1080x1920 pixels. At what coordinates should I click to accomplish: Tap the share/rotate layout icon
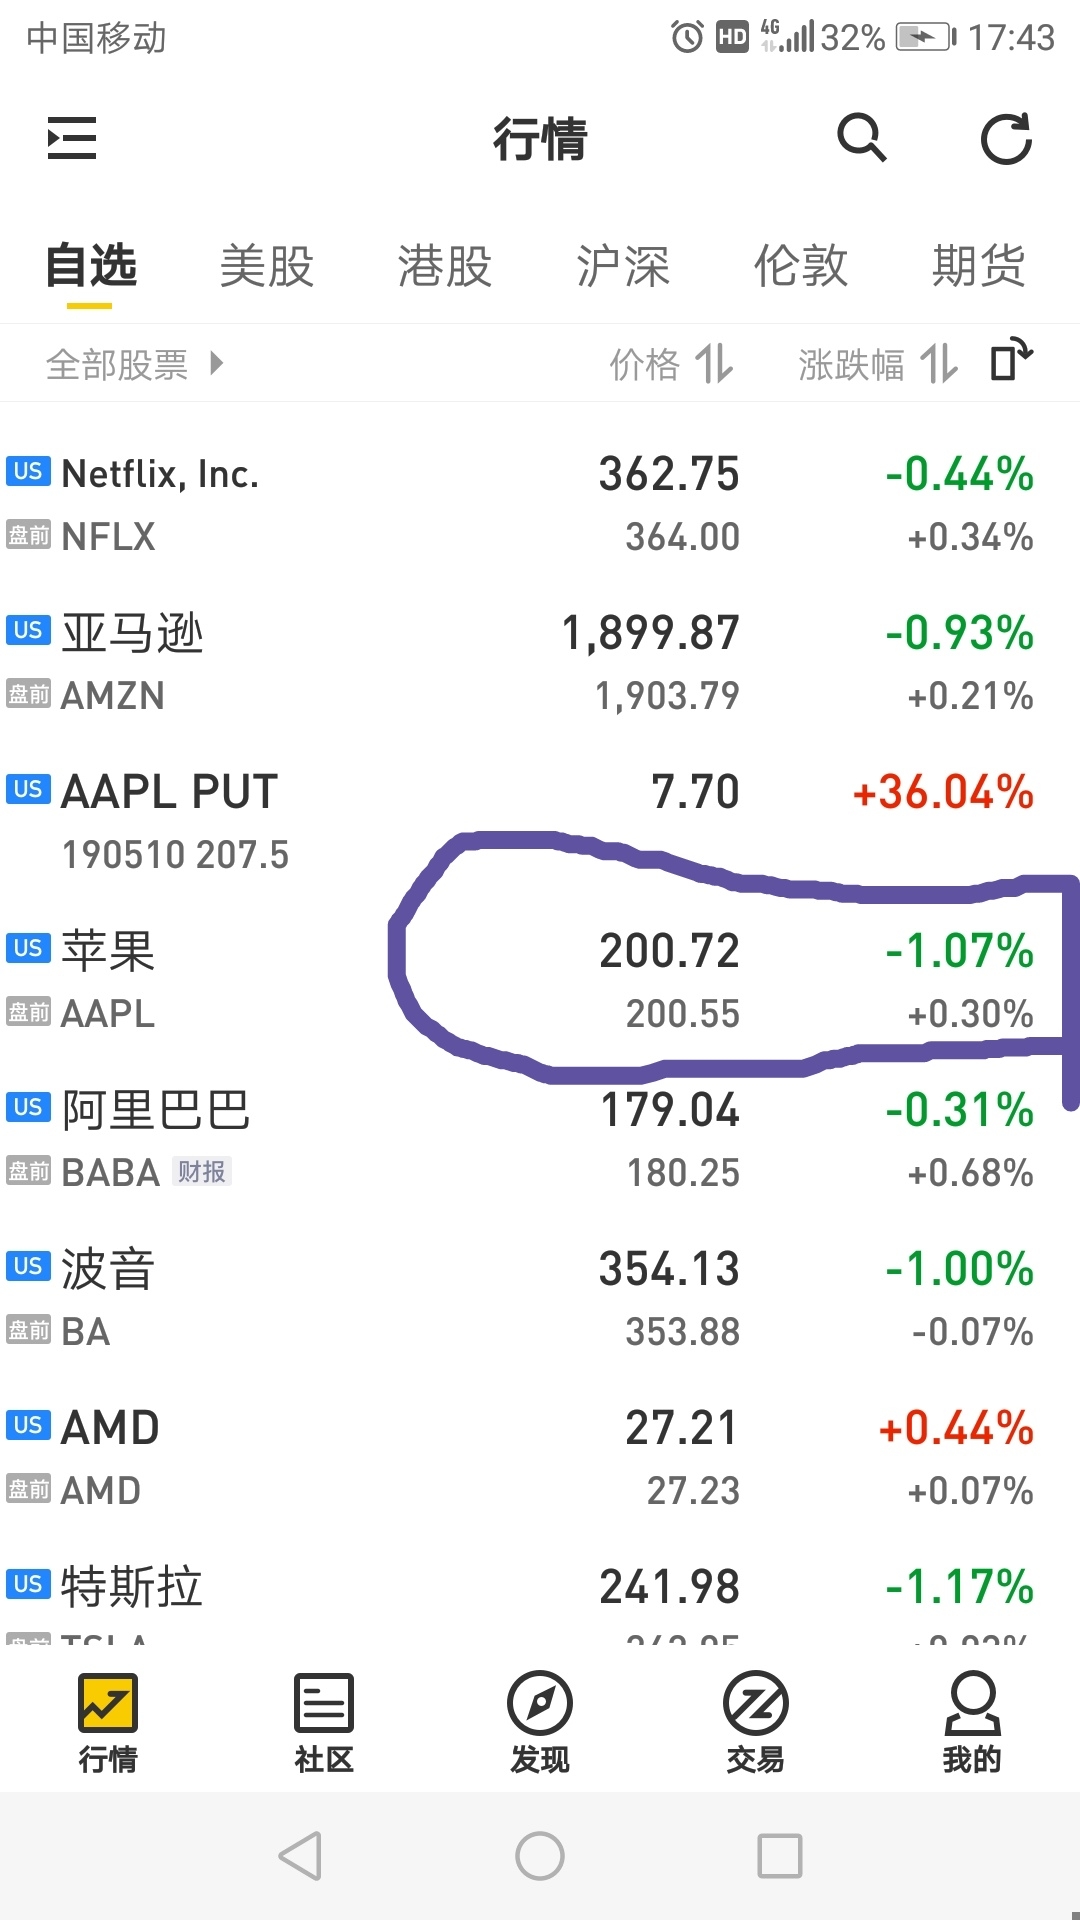(1011, 360)
